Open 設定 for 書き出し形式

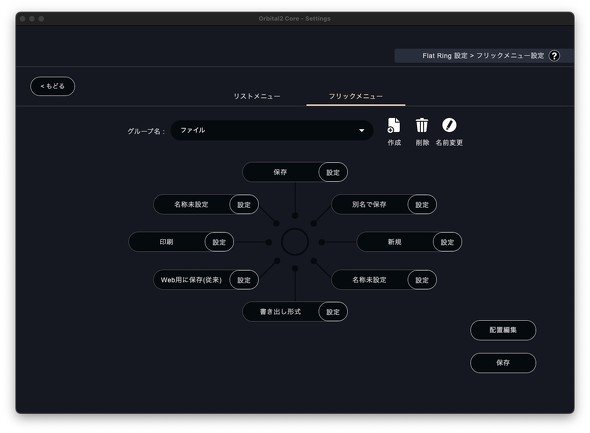333,311
